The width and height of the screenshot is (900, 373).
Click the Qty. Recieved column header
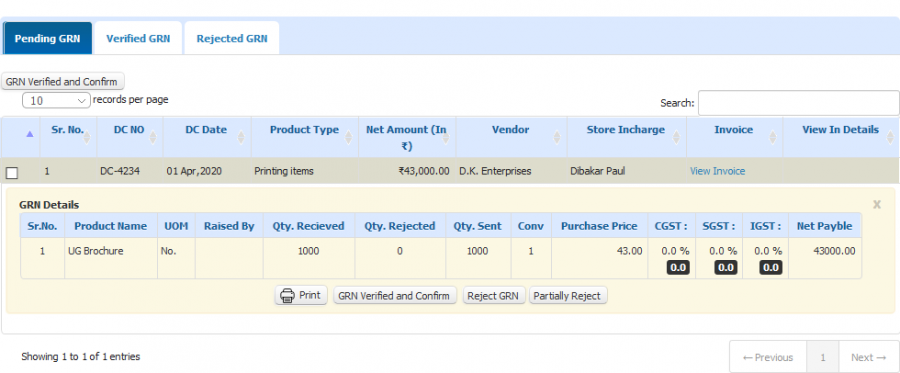[x=309, y=226]
